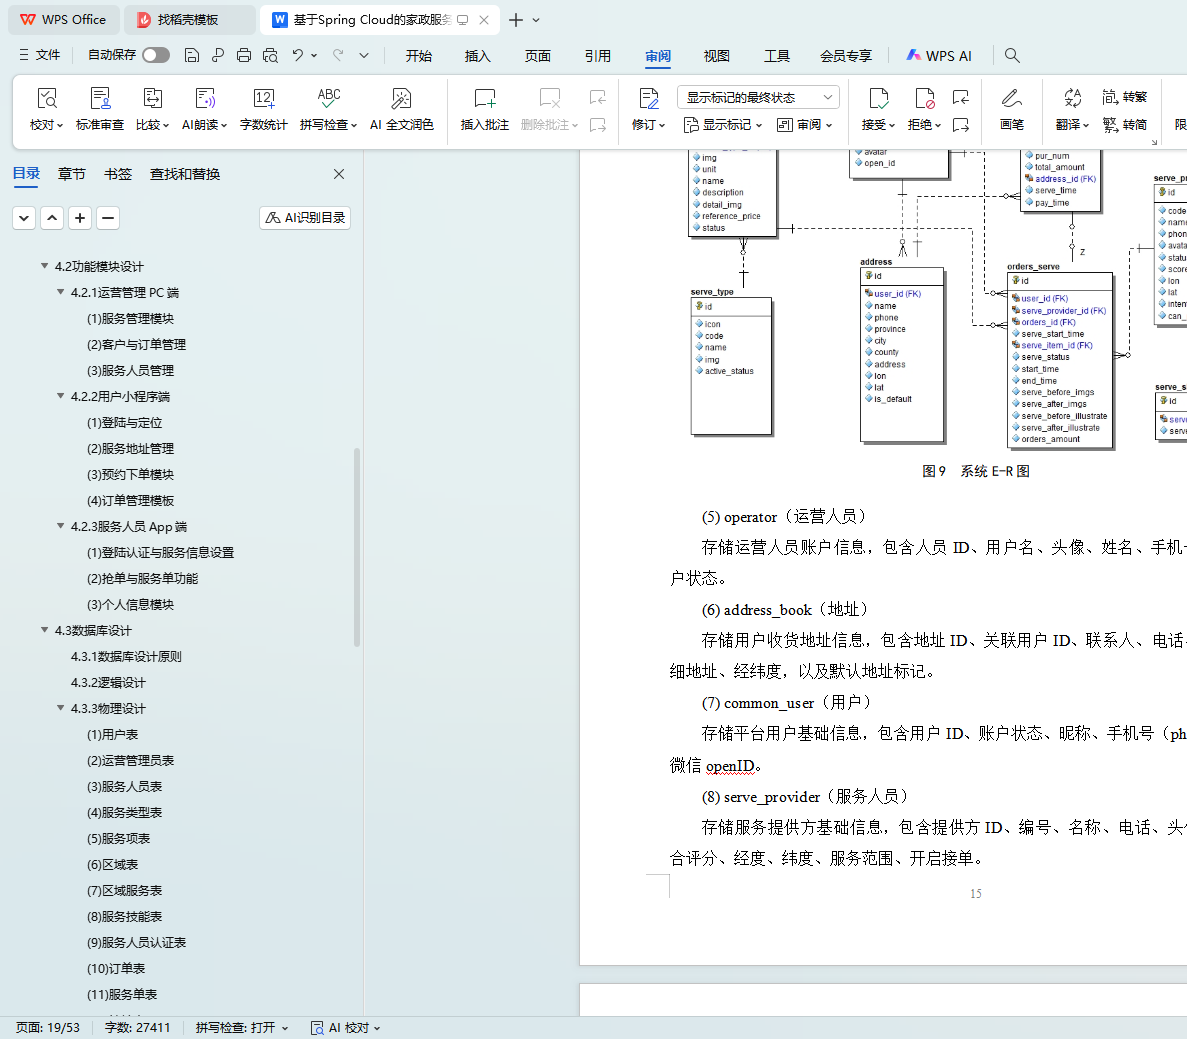Image resolution: width=1187 pixels, height=1039 pixels.
Task: Click the 校对 proofreading icon
Action: (46, 98)
